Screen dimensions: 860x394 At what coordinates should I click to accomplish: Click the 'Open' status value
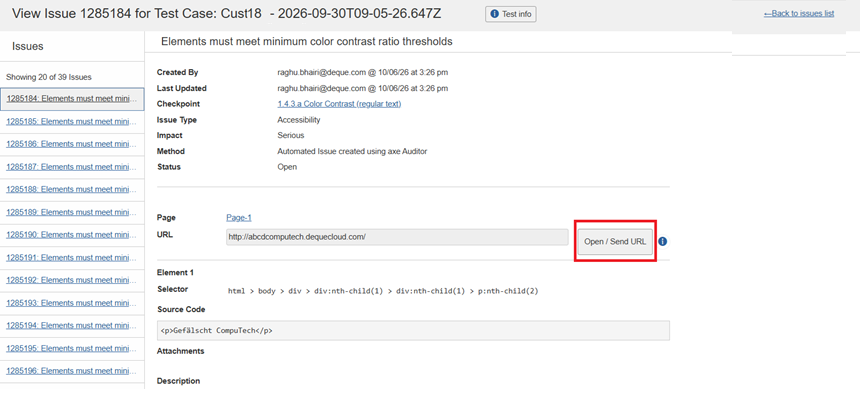(287, 167)
